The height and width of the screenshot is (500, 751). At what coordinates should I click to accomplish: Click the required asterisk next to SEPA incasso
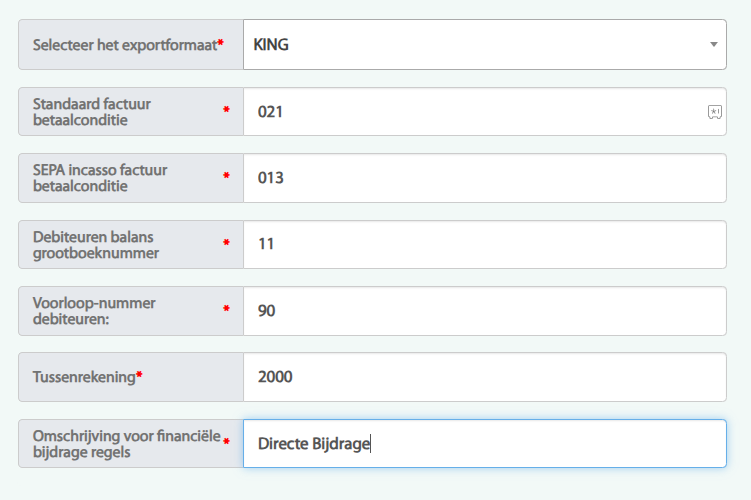click(x=226, y=176)
